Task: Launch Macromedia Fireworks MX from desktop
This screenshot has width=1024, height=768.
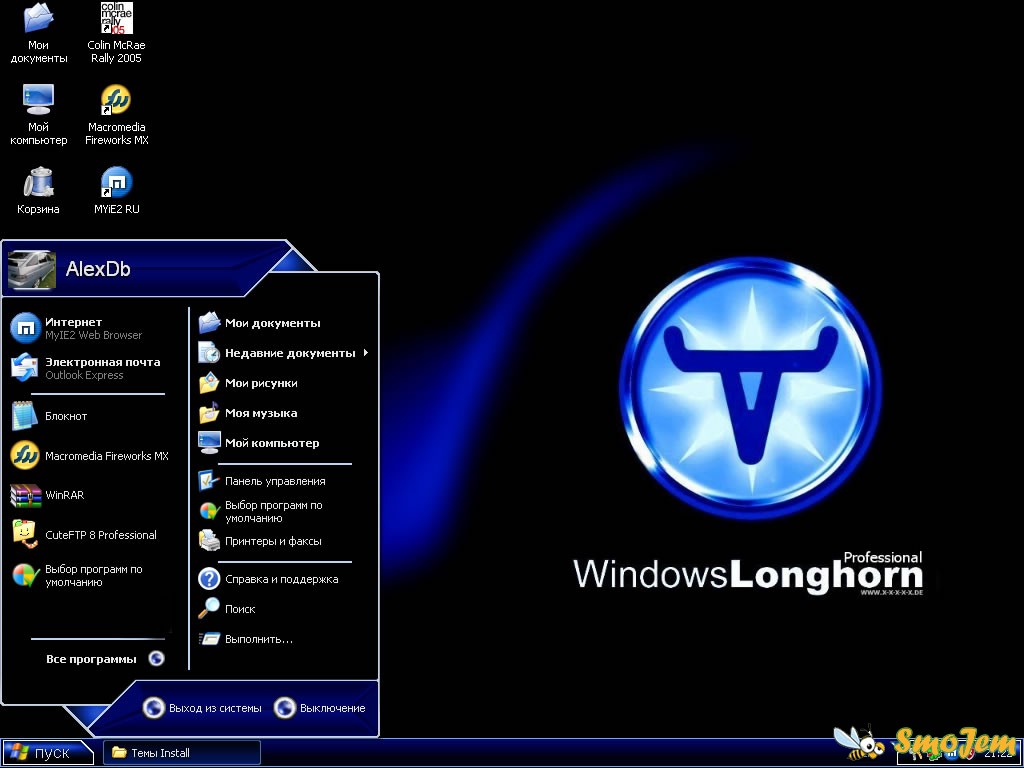Action: click(x=116, y=115)
